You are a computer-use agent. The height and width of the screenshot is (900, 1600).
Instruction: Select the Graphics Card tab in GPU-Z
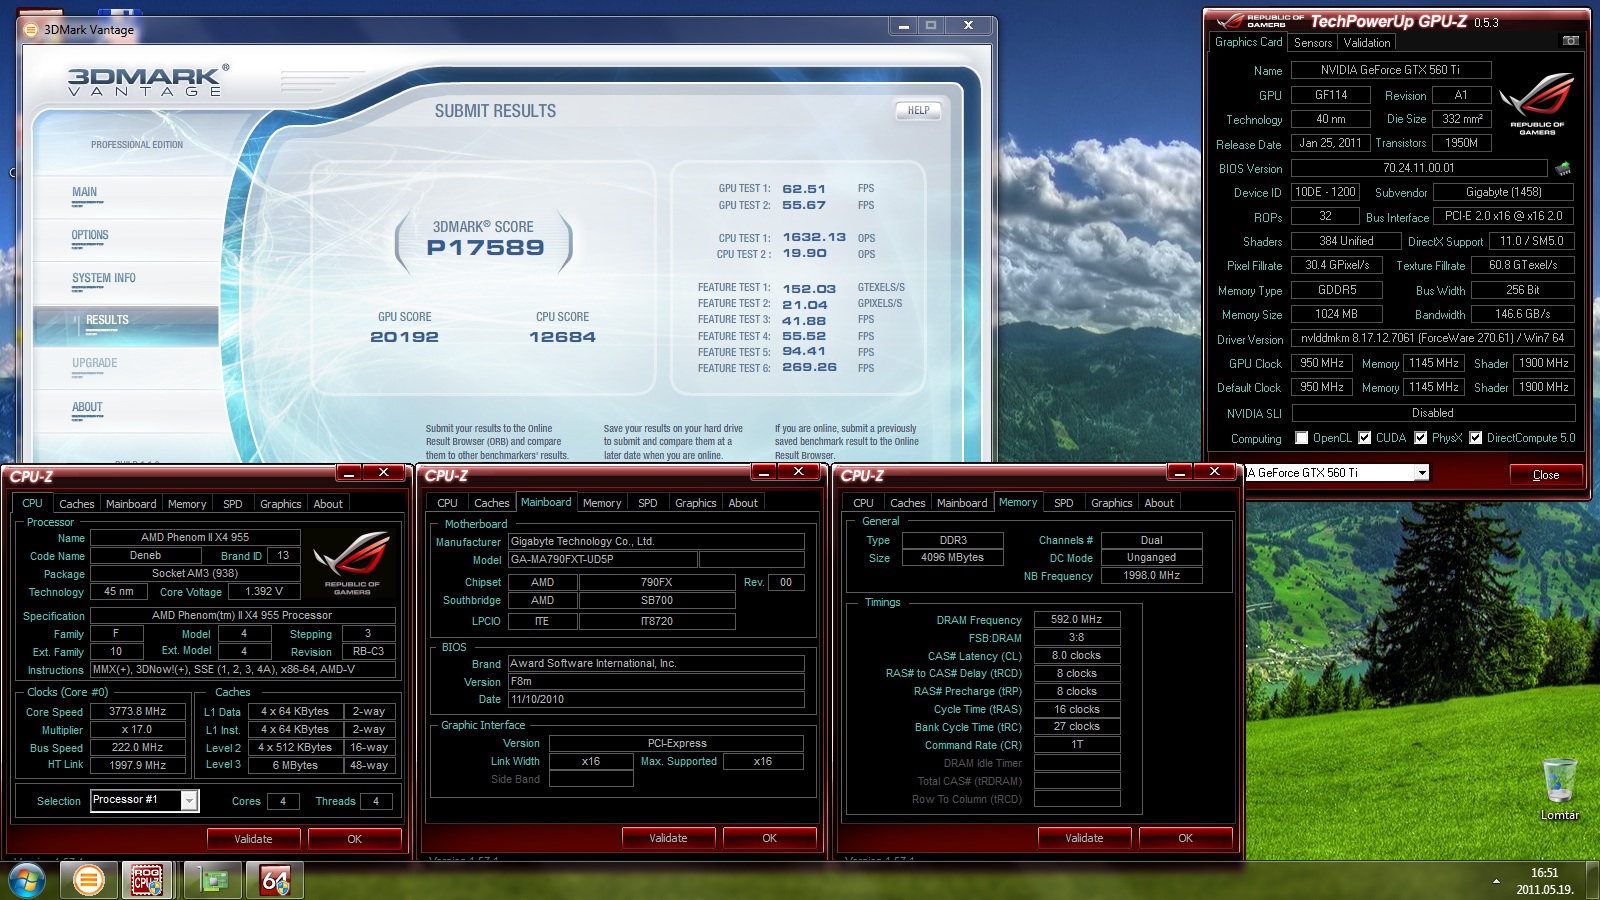pos(1248,42)
